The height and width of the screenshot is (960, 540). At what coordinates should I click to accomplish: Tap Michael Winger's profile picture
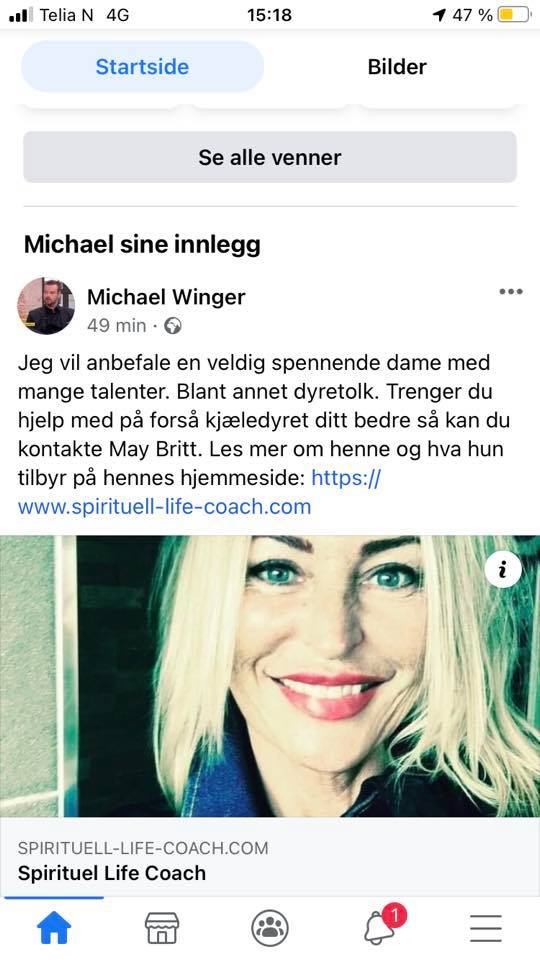46,306
